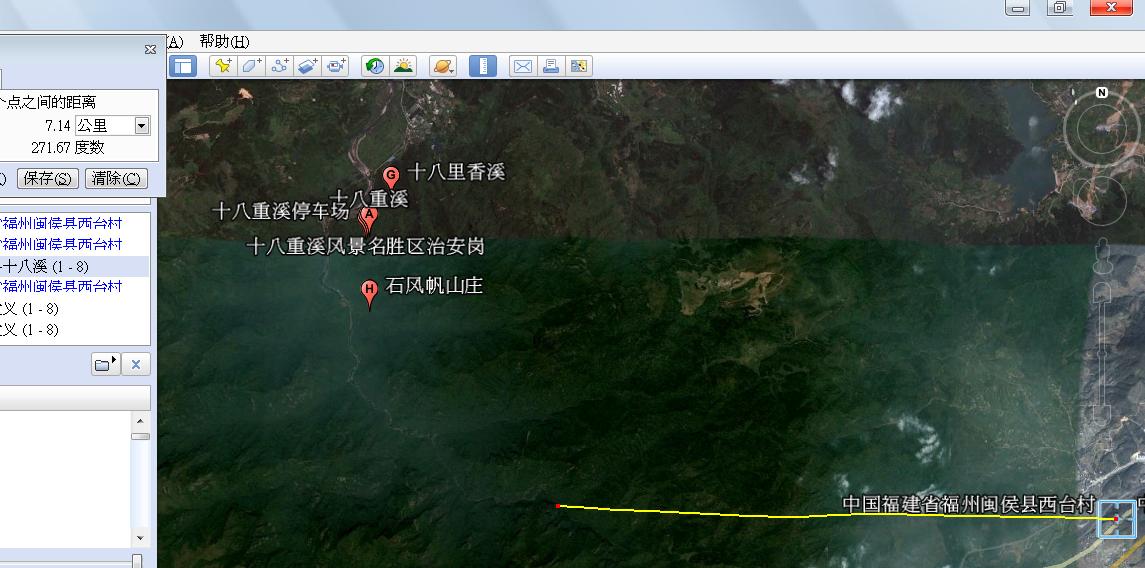The width and height of the screenshot is (1145, 568).
Task: Start recording a tour with camera icon
Action: pos(336,66)
